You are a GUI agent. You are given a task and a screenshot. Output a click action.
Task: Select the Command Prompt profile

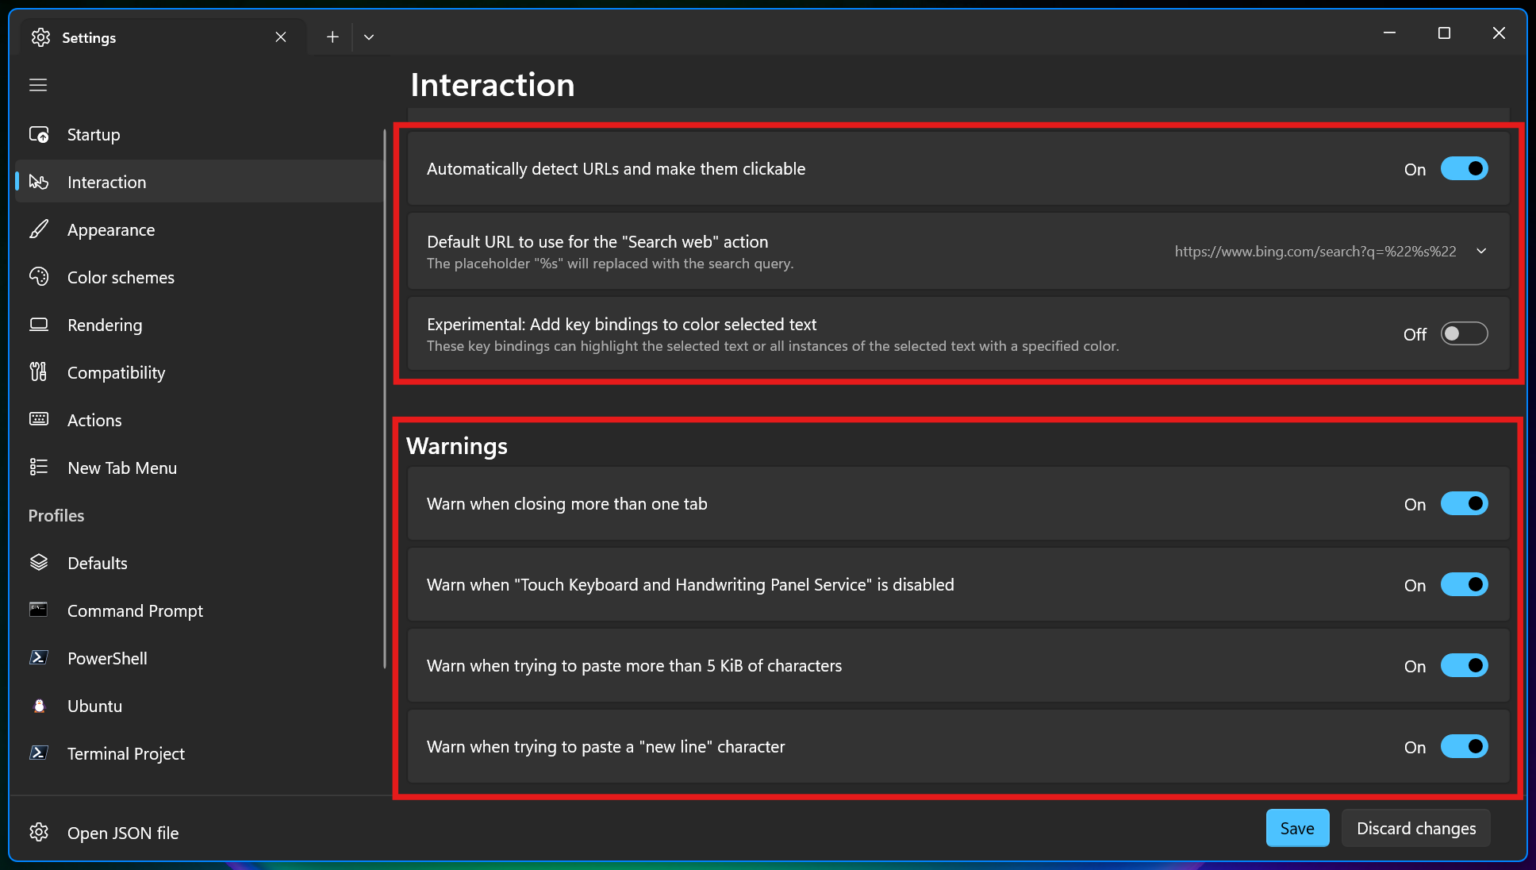click(135, 611)
